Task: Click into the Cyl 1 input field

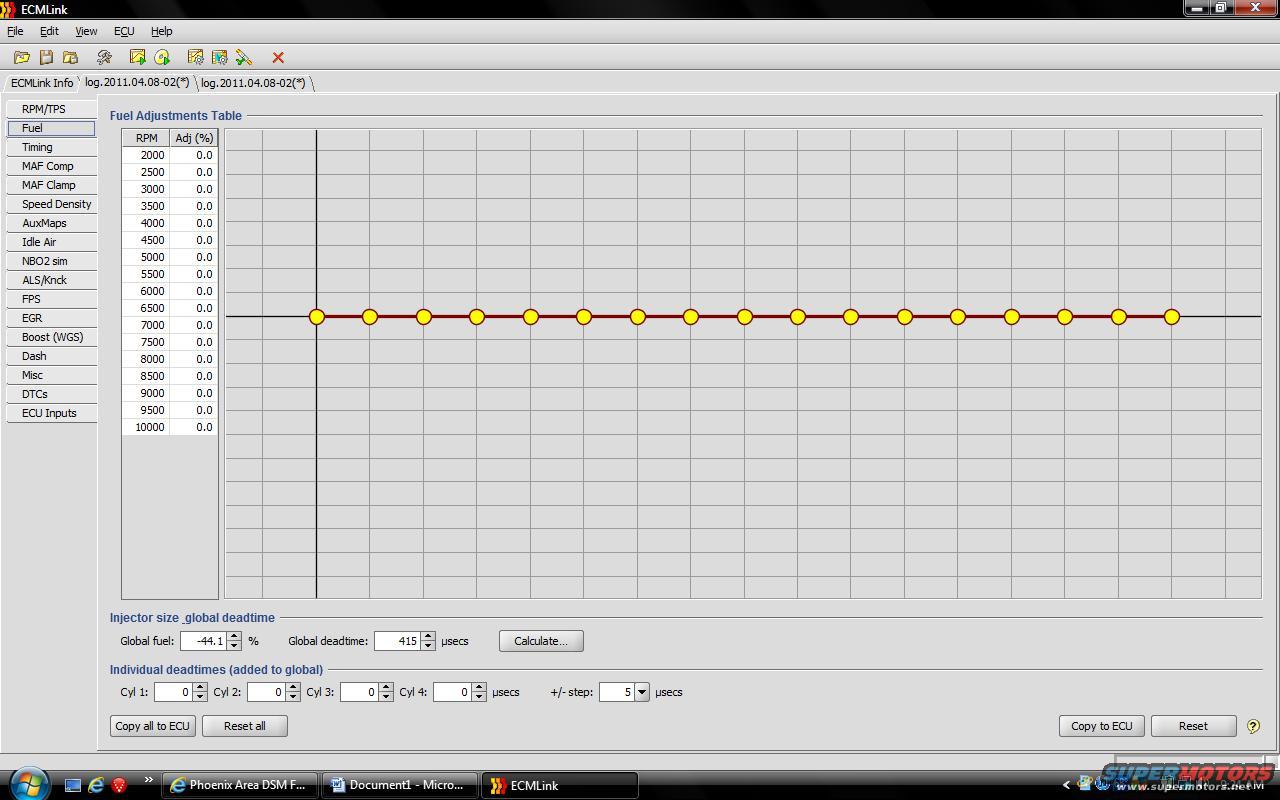Action: point(174,692)
